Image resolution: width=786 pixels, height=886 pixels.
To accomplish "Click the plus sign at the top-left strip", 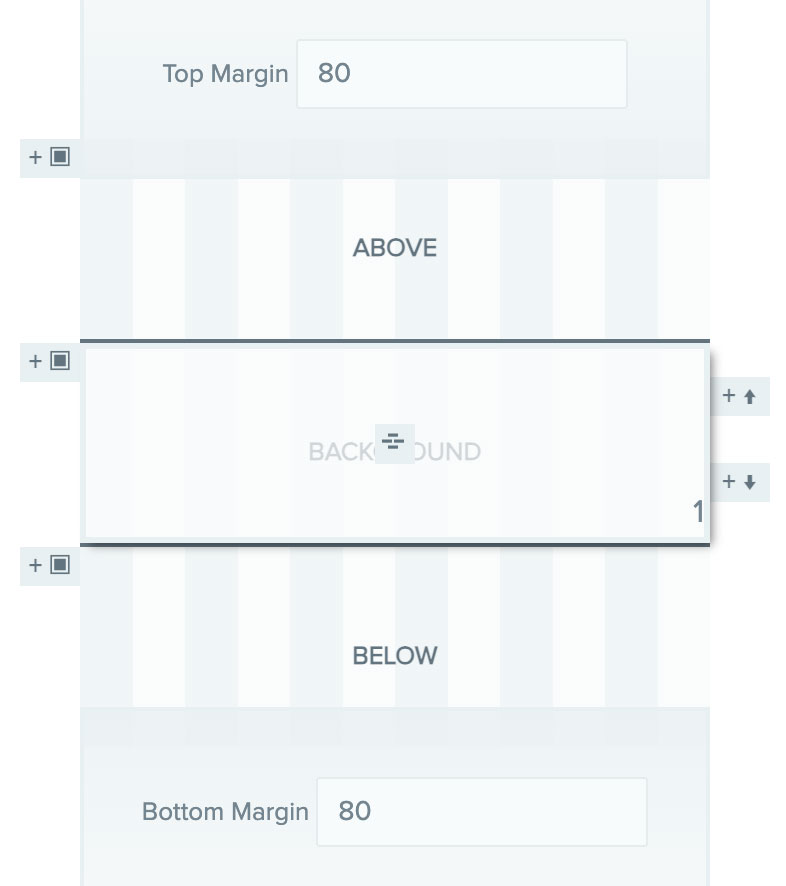I will click(36, 157).
